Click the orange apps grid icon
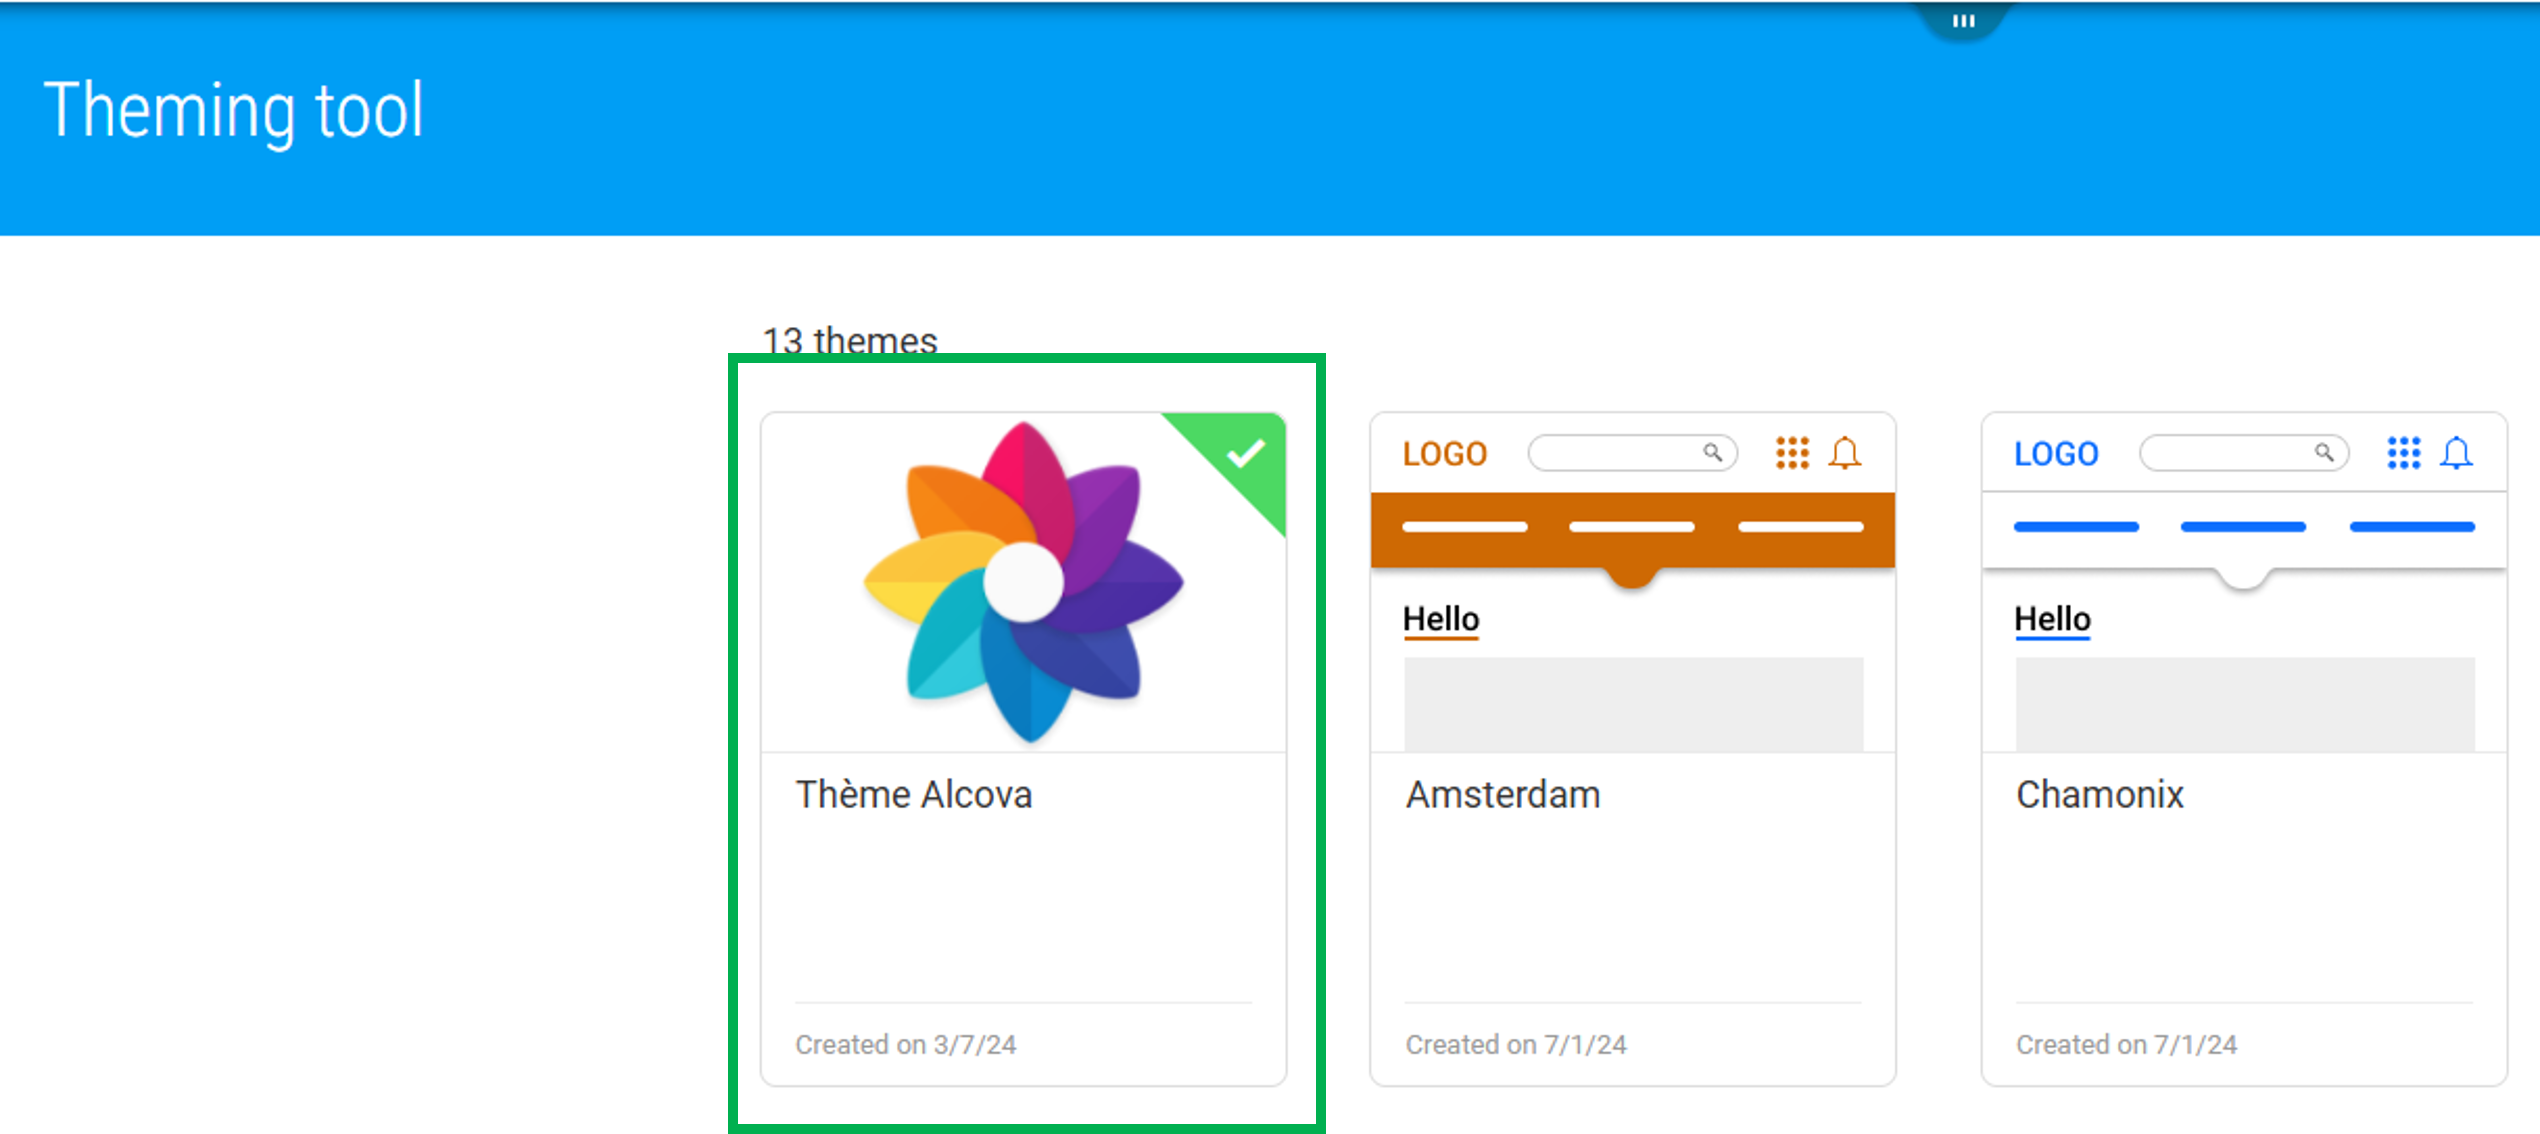This screenshot has width=2540, height=1134. (x=1792, y=453)
